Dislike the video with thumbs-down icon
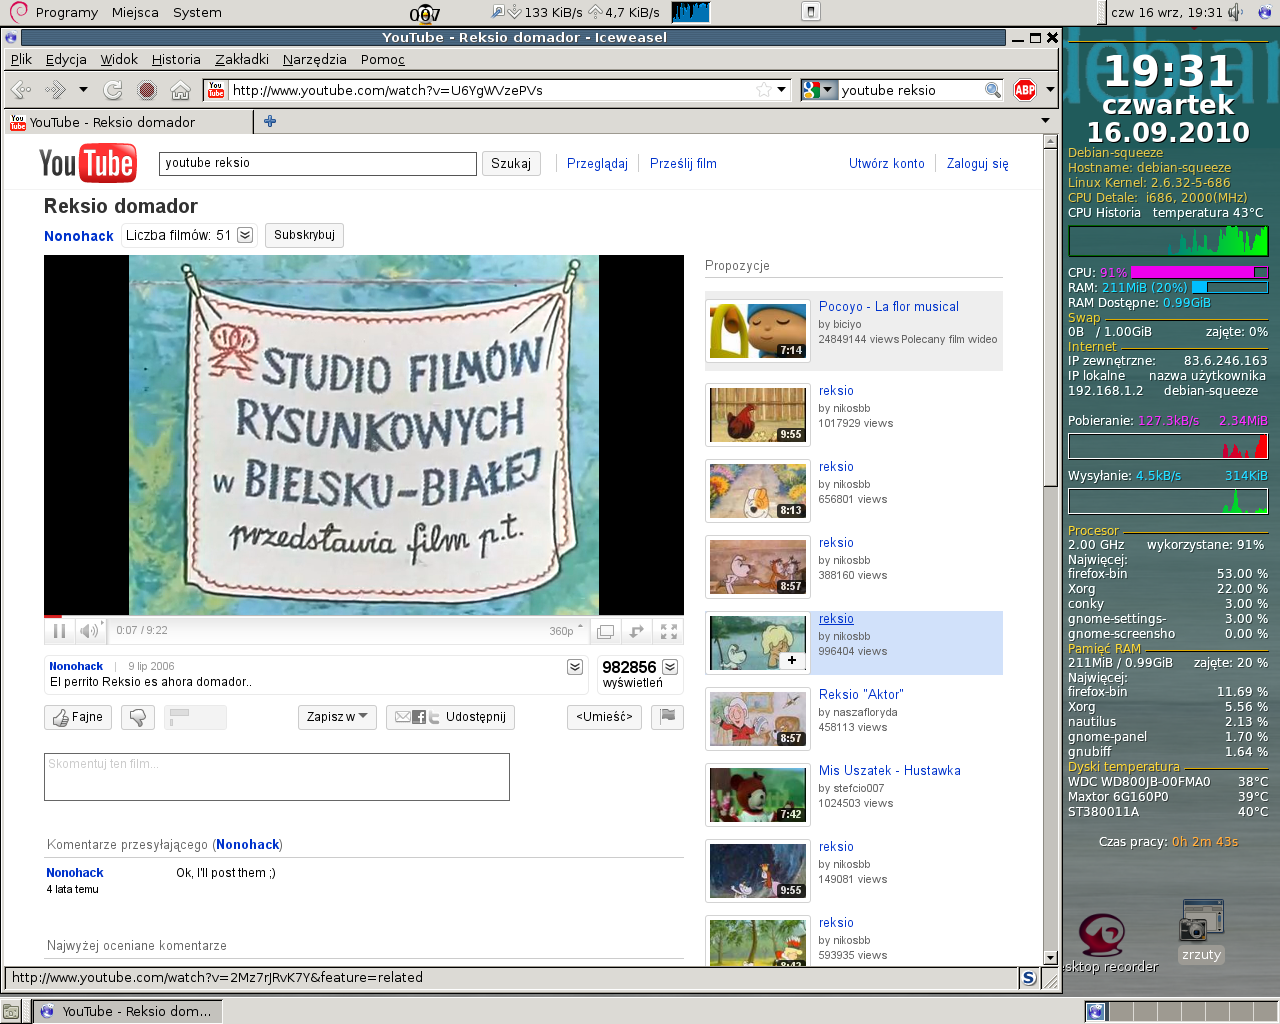 click(x=138, y=717)
